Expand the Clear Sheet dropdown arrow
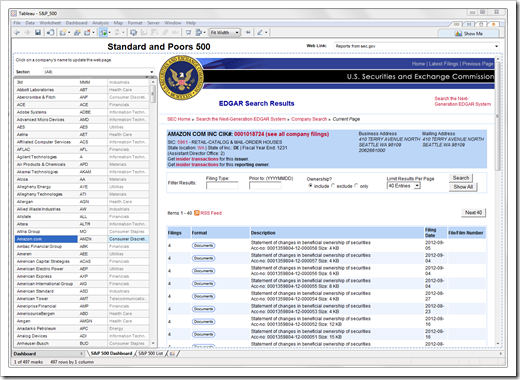Image resolution: width=520 pixels, height=380 pixels. click(93, 33)
